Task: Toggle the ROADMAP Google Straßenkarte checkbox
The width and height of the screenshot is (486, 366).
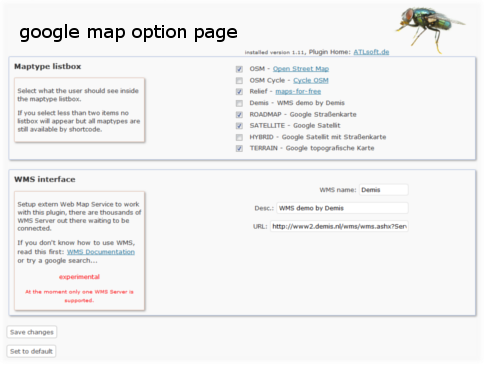Action: pyautogui.click(x=239, y=115)
